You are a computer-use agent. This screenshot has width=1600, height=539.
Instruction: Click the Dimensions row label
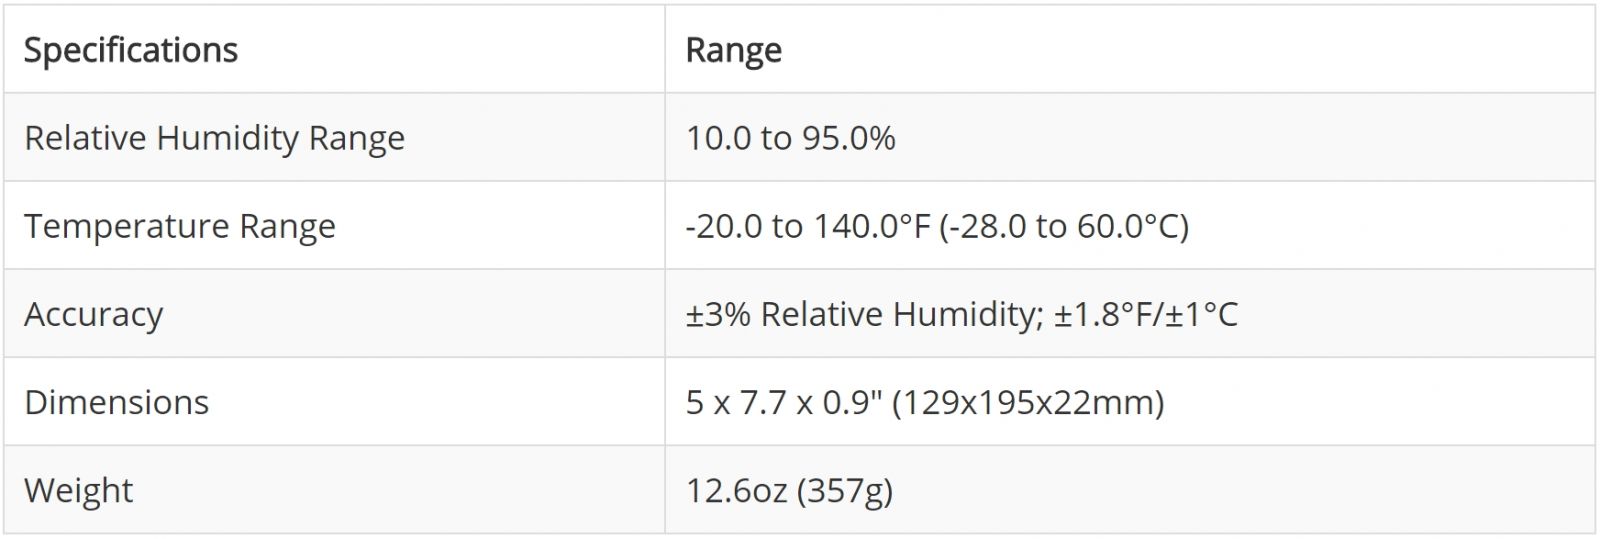[x=116, y=402]
